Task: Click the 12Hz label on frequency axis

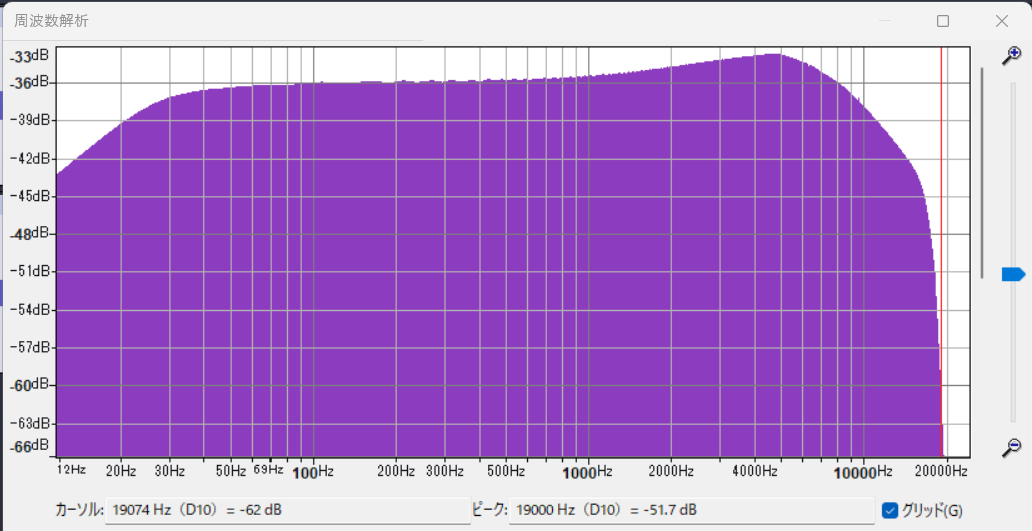Action: 71,470
